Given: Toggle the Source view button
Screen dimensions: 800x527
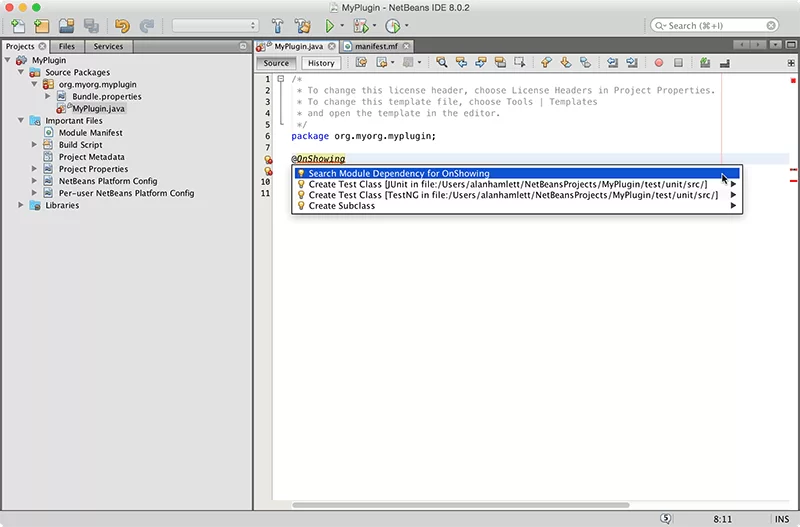Looking at the screenshot, I should [276, 63].
